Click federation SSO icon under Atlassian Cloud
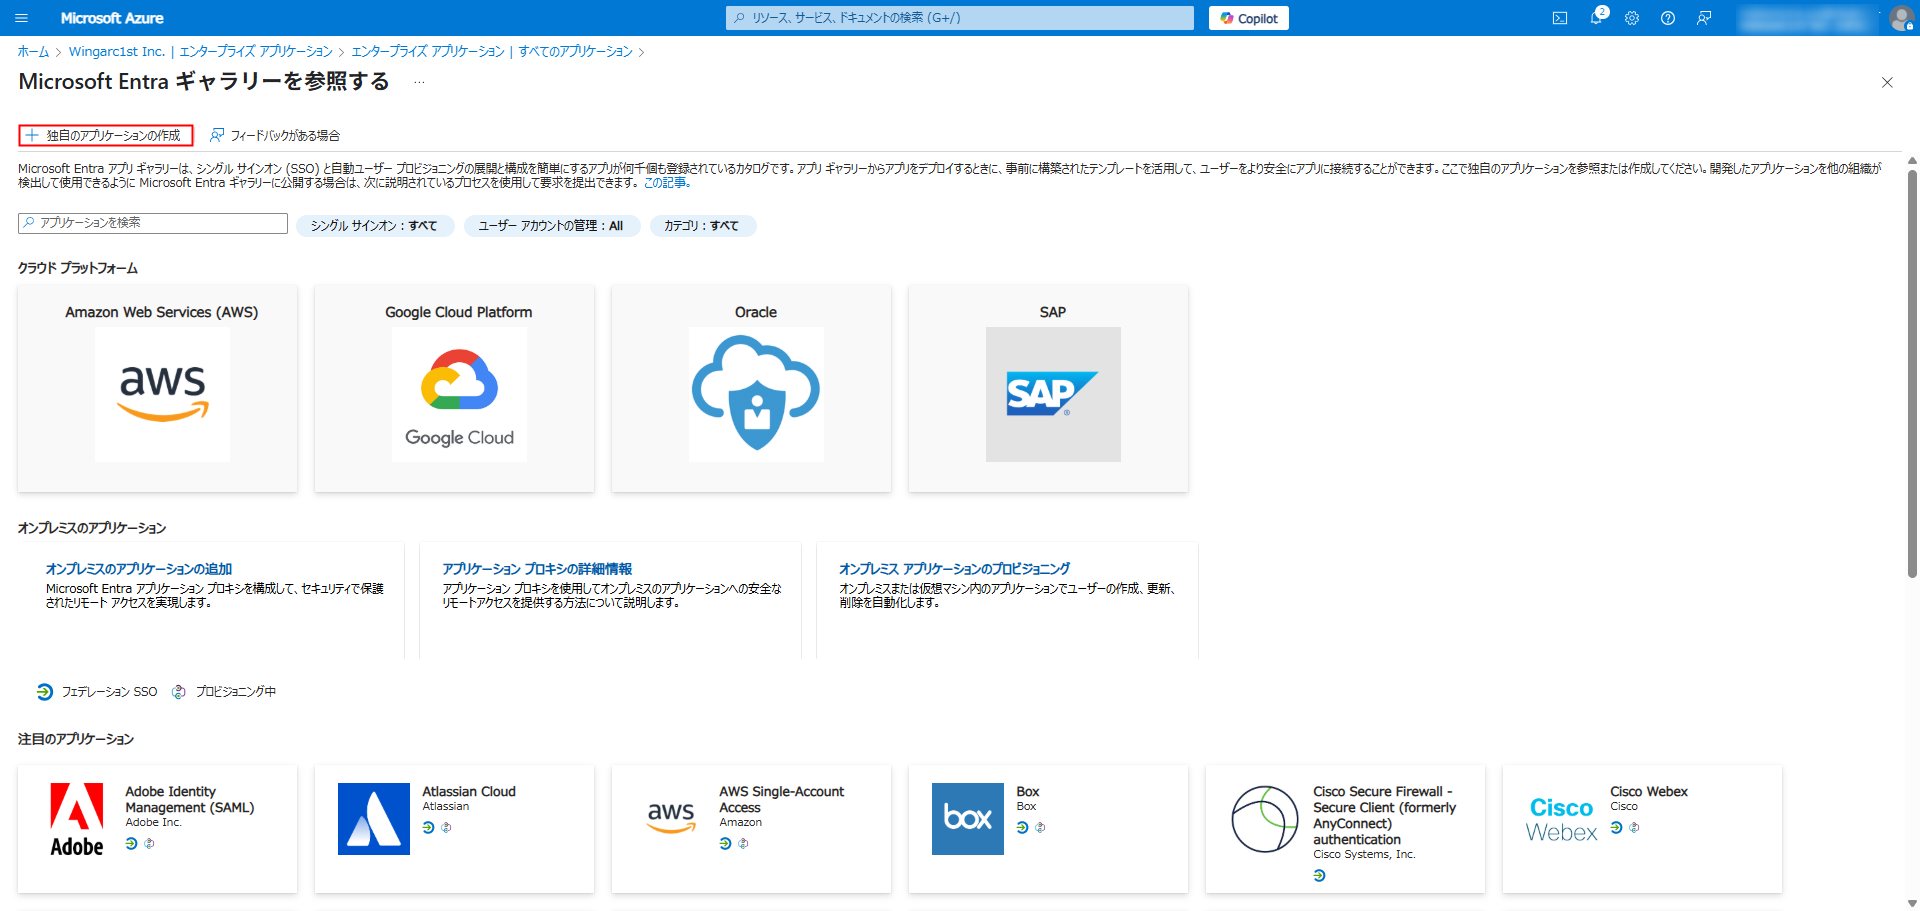The image size is (1920, 911). [428, 828]
